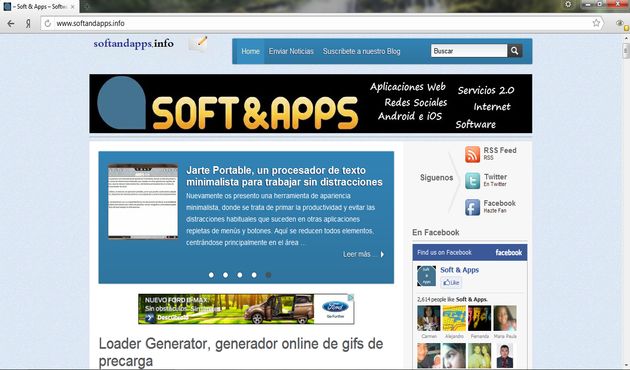Click the Facebook fan photo labeled Fernanda
This screenshot has height=370, width=630.
click(479, 318)
